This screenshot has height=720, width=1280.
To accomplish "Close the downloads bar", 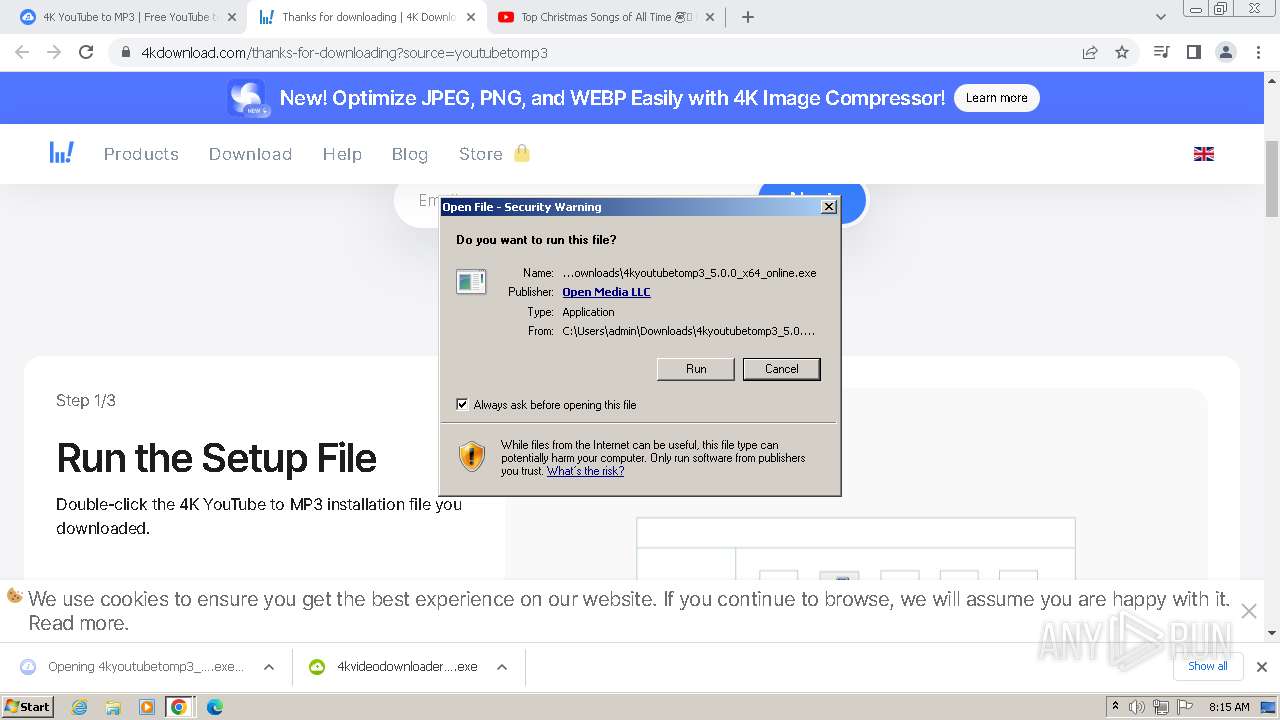I will (1261, 667).
